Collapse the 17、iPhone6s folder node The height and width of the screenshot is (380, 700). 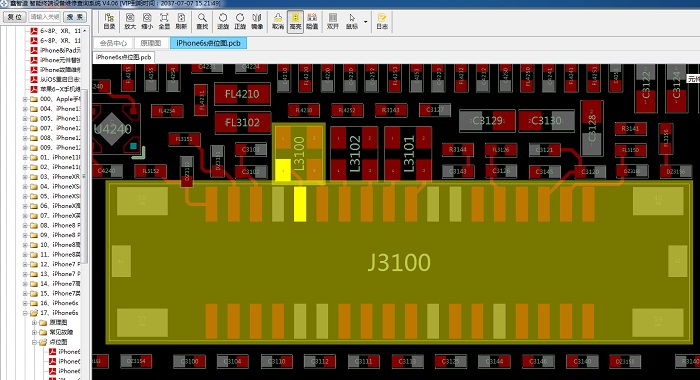[x=25, y=313]
